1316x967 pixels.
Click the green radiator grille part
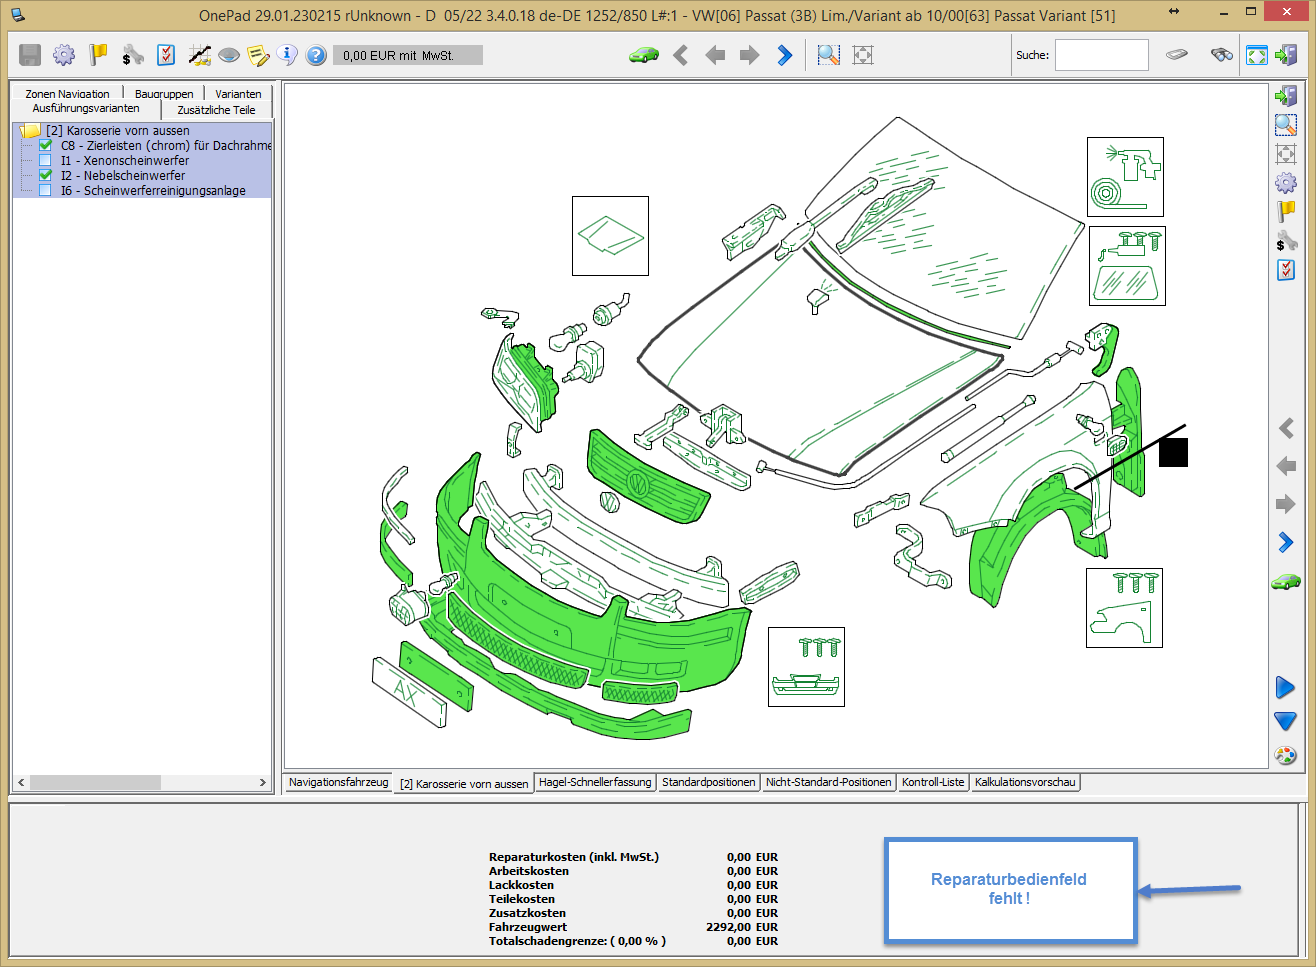(648, 477)
